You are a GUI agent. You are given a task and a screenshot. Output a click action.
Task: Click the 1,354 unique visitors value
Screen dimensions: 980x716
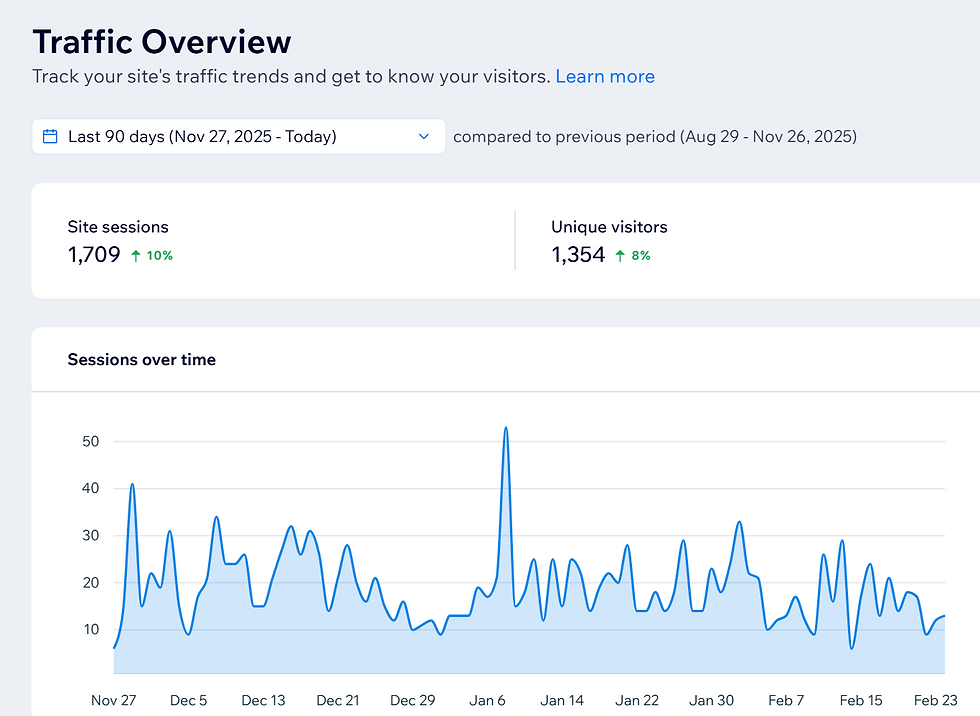click(x=578, y=255)
